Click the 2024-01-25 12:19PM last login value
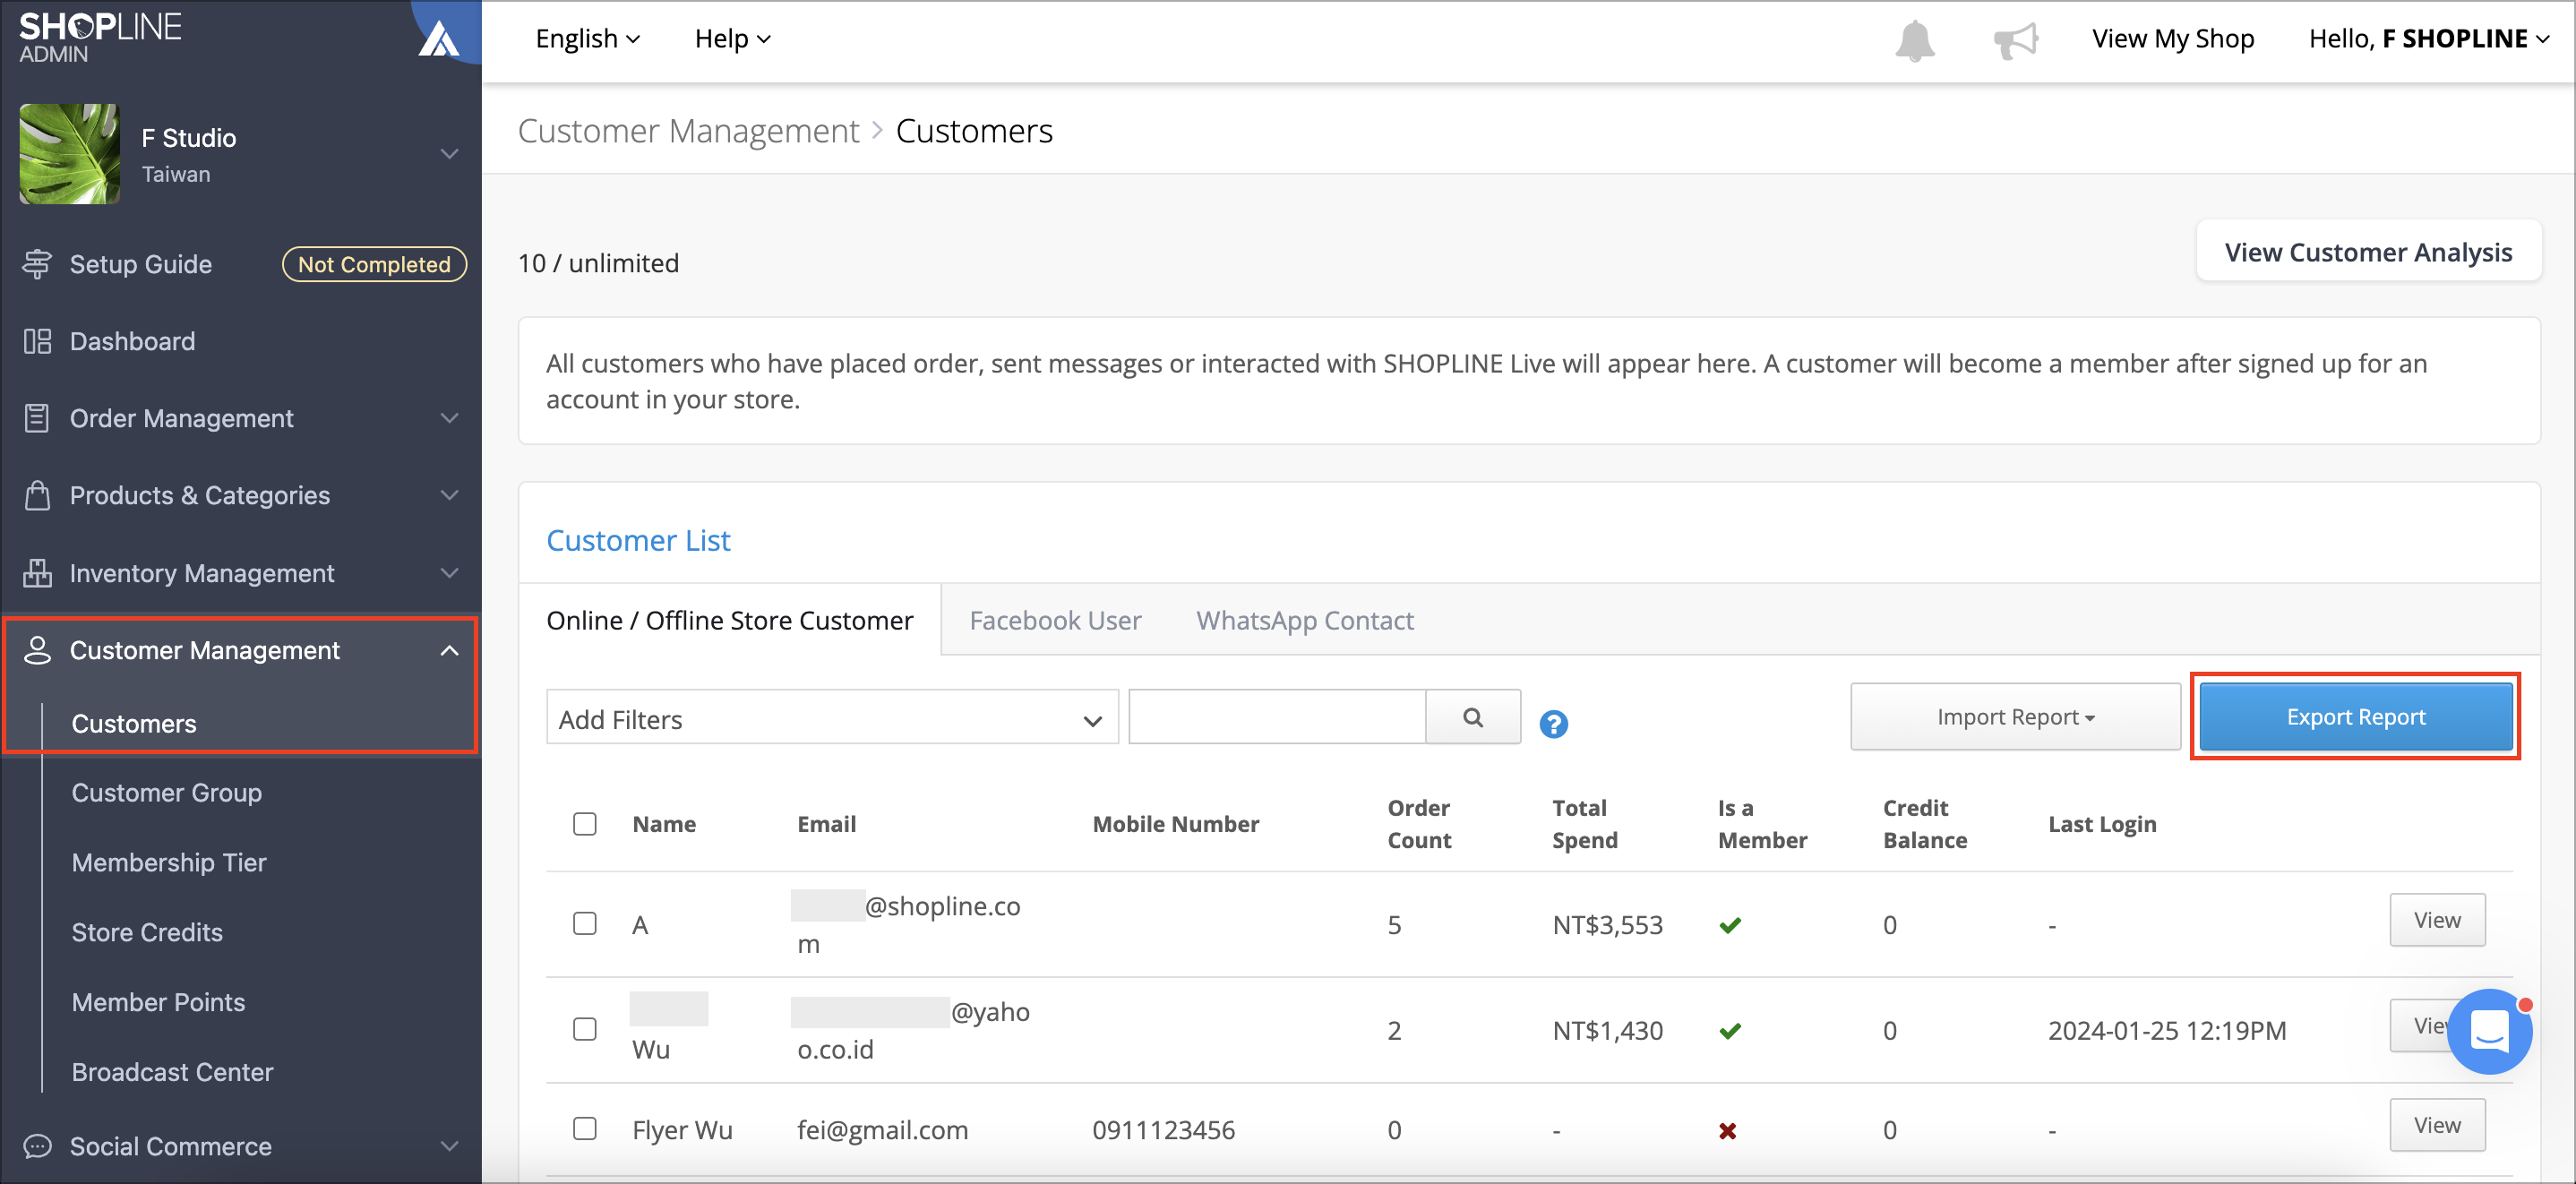The image size is (2576, 1184). 2167,1031
